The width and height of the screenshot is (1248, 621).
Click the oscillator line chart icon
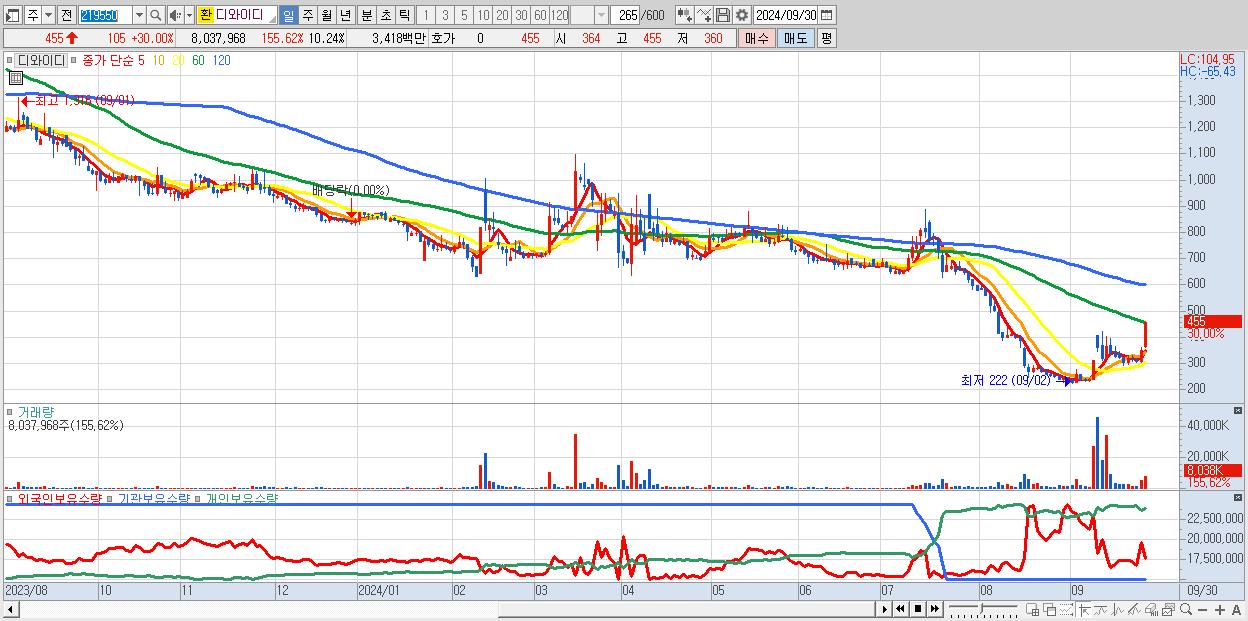[1118, 609]
